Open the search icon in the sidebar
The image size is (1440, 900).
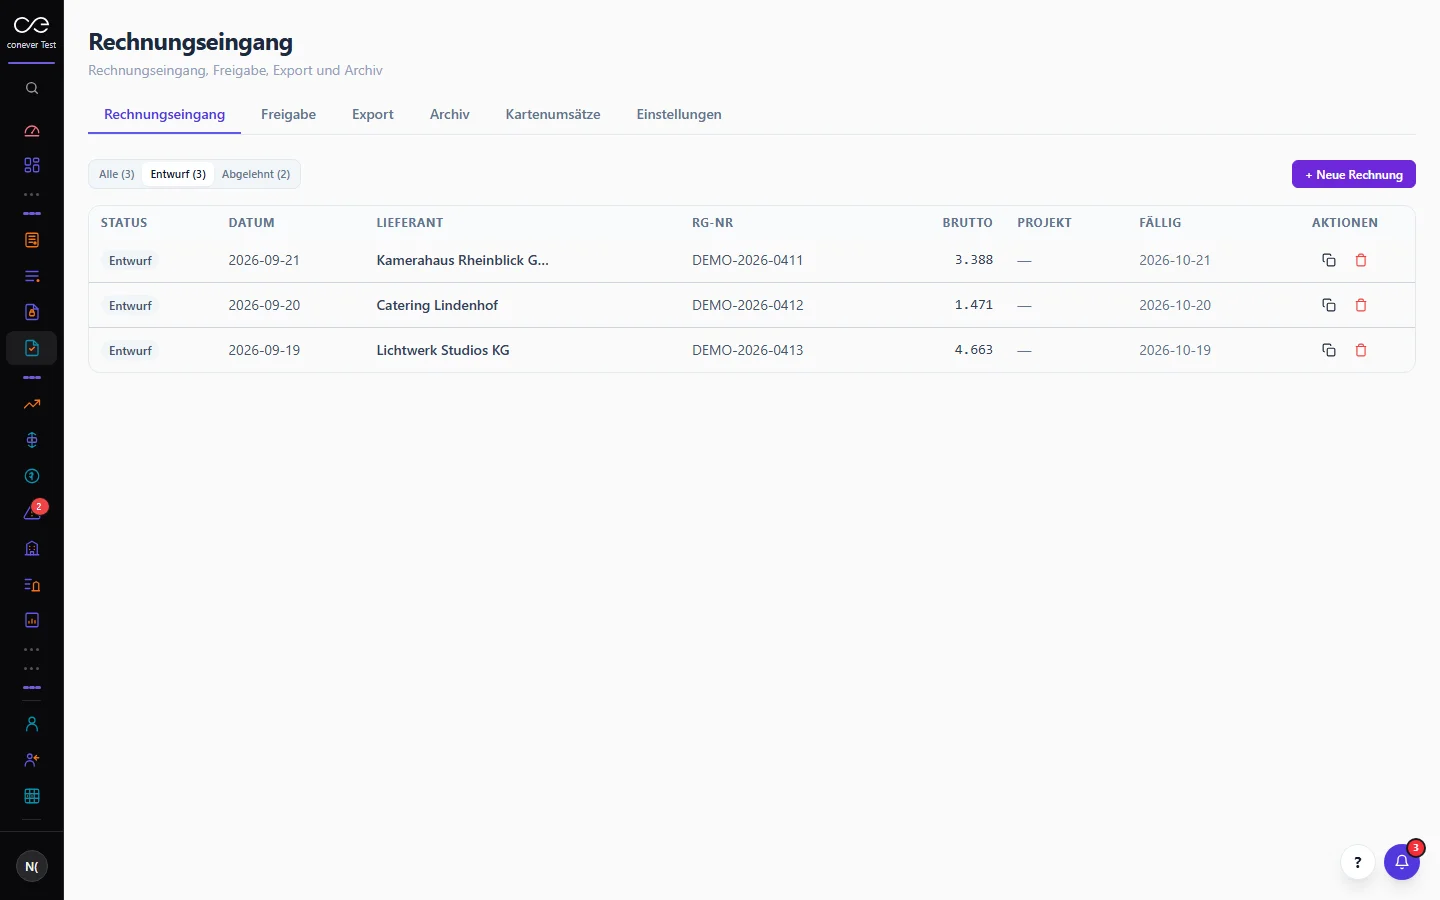(x=32, y=88)
